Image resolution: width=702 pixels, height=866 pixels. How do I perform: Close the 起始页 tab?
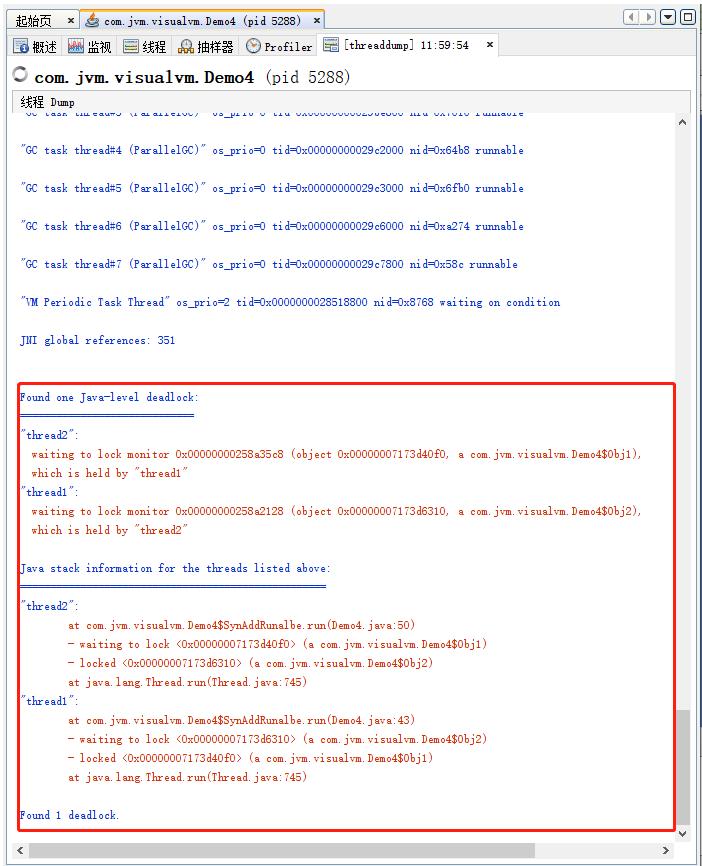pos(71,20)
